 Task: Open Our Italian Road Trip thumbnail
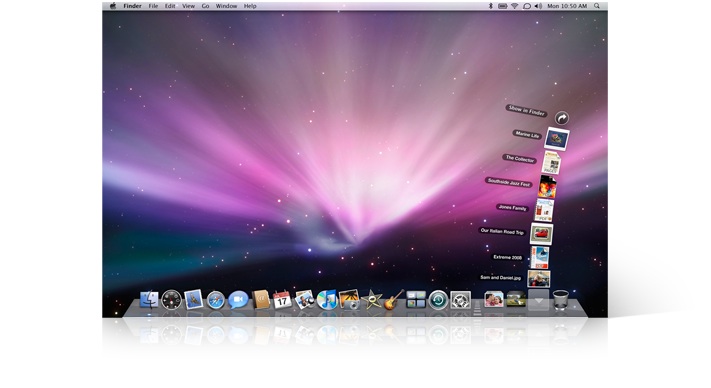click(541, 234)
